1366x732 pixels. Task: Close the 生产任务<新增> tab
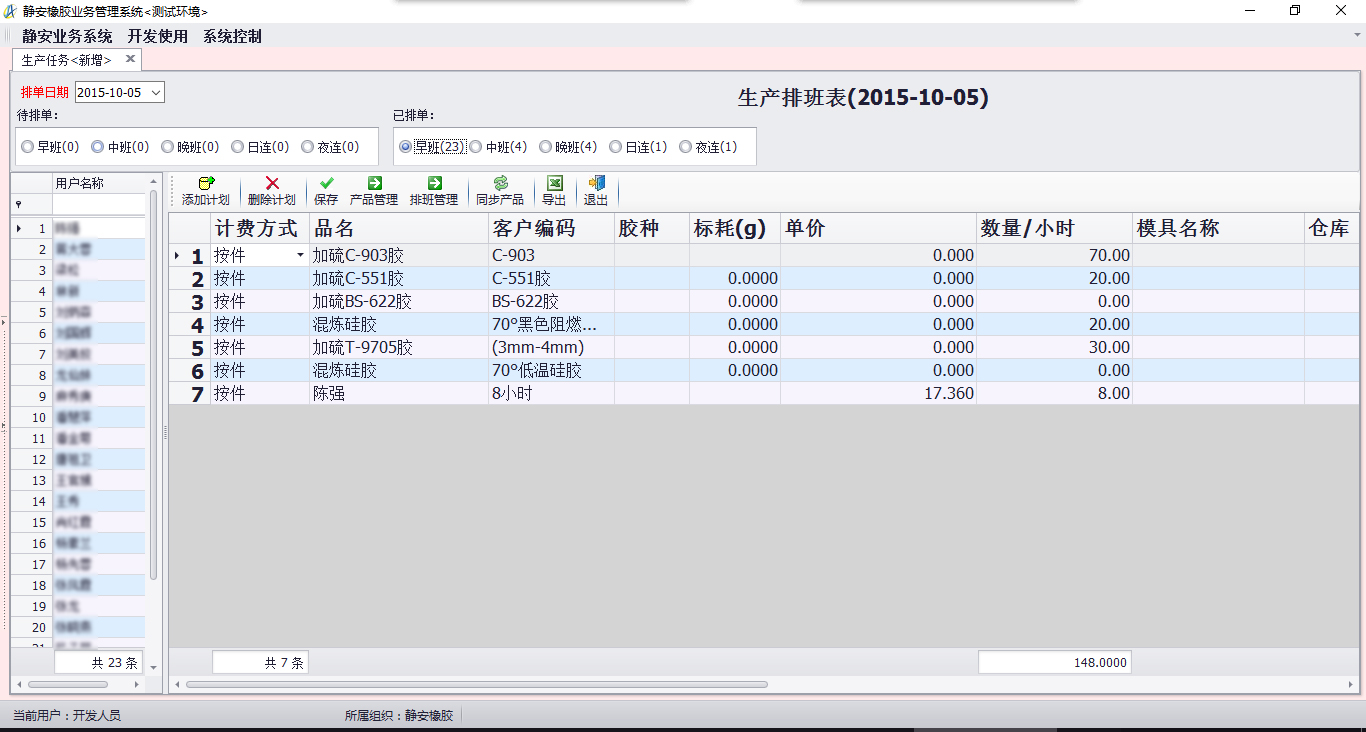click(x=130, y=59)
